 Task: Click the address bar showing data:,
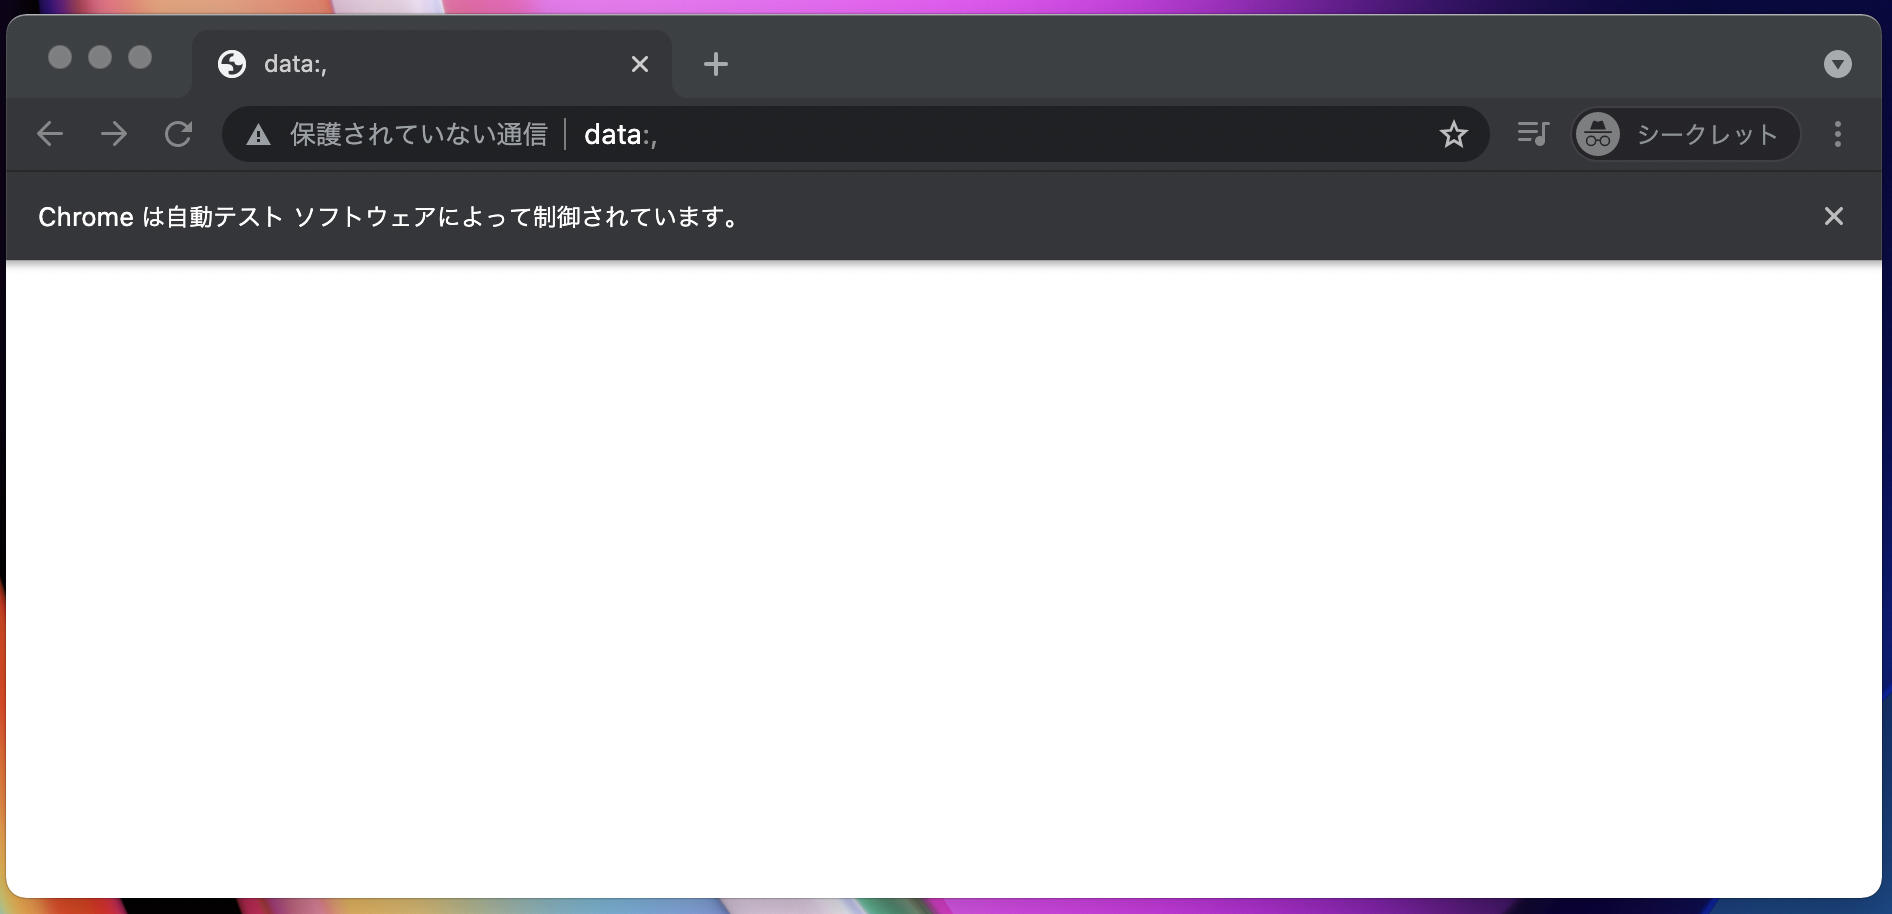click(855, 134)
